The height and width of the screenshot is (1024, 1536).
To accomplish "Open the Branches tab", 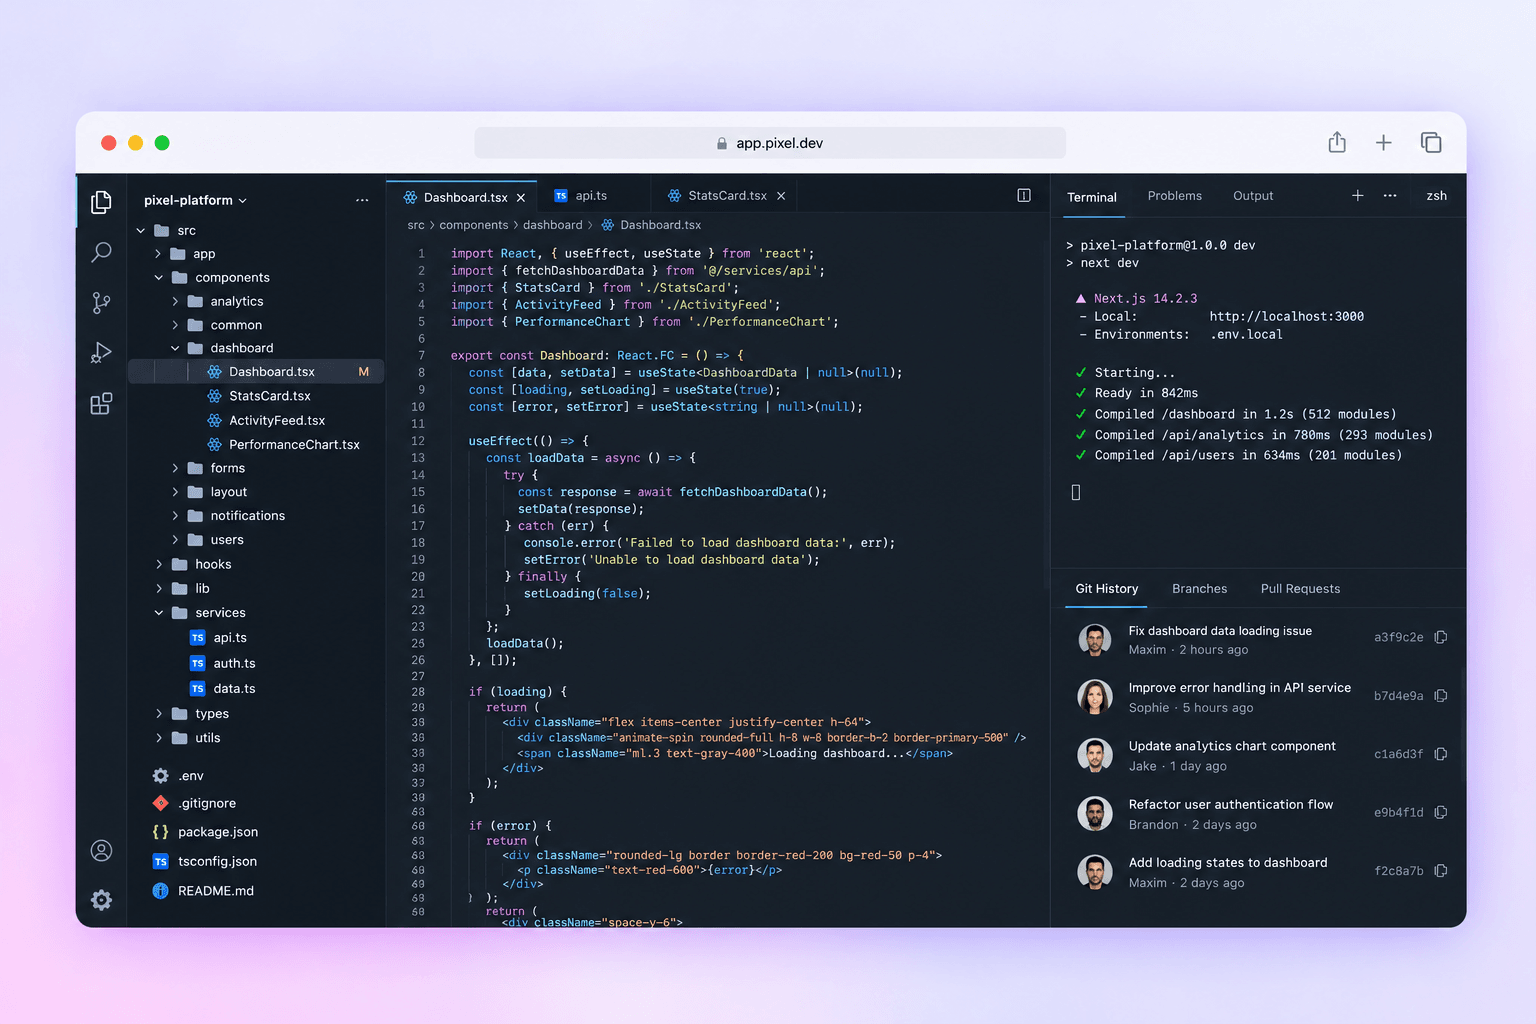I will (x=1199, y=589).
